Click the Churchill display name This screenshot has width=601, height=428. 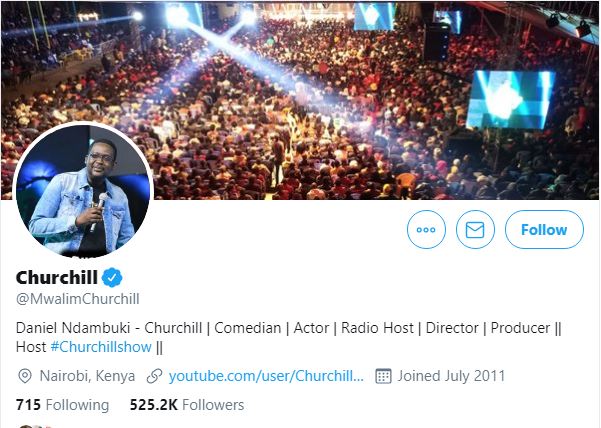(x=56, y=277)
